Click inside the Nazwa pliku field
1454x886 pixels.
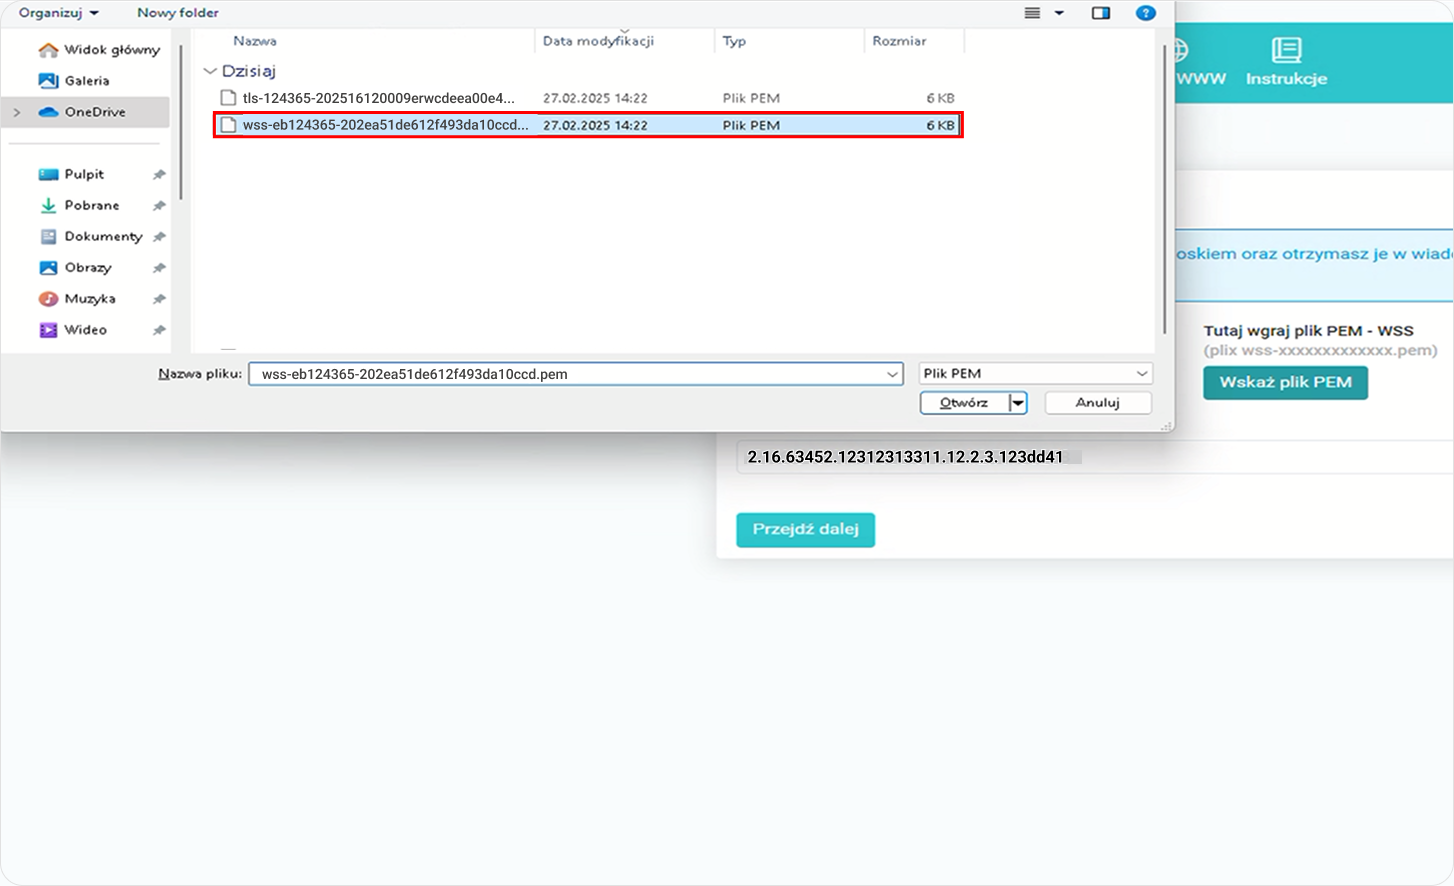pyautogui.click(x=565, y=374)
